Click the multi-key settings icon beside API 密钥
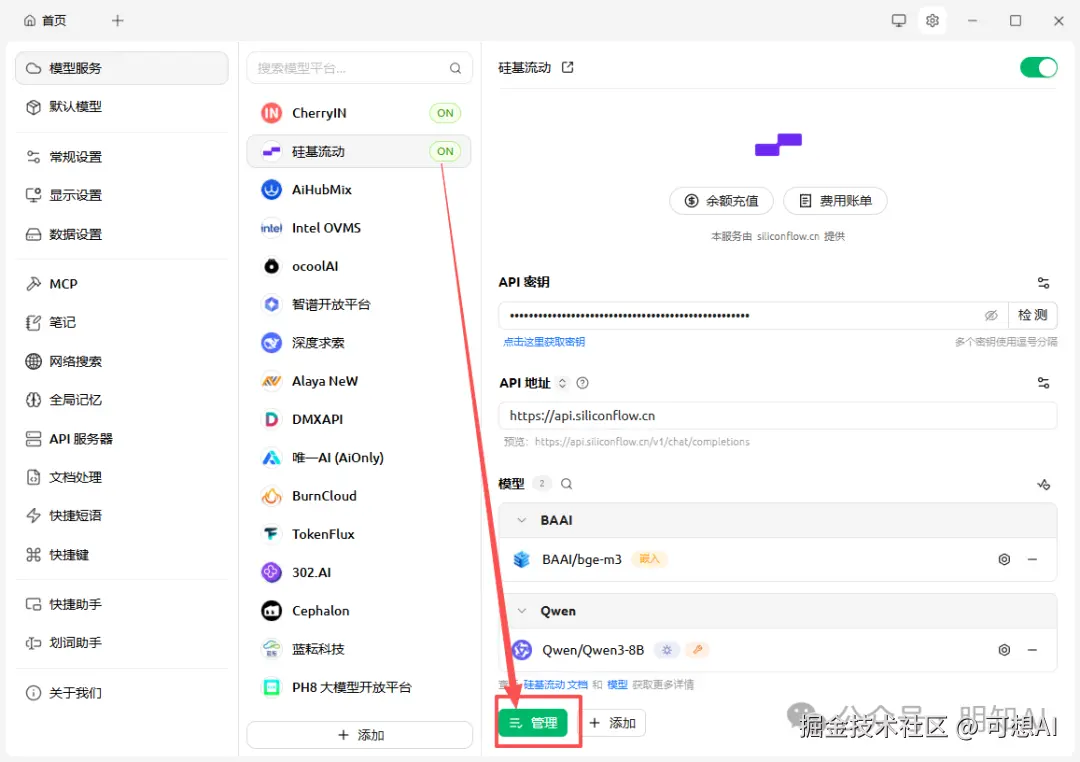This screenshot has width=1080, height=762. pos(1043,282)
